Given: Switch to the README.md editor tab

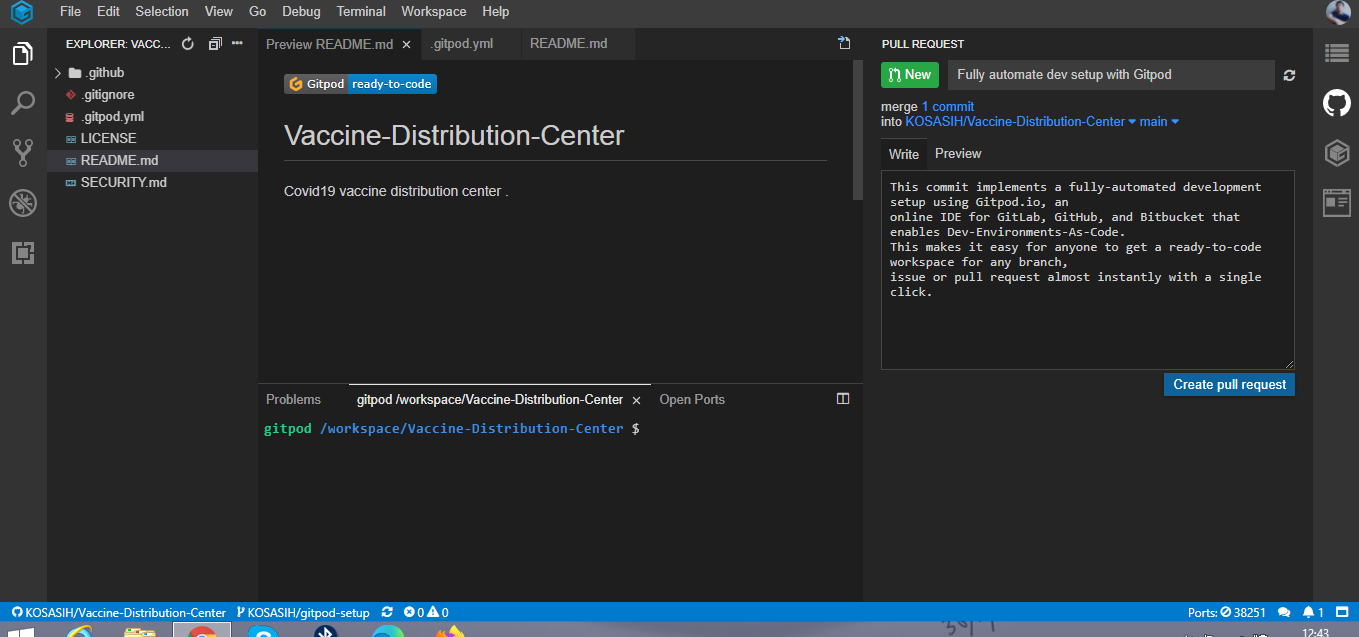Looking at the screenshot, I should click(x=578, y=44).
